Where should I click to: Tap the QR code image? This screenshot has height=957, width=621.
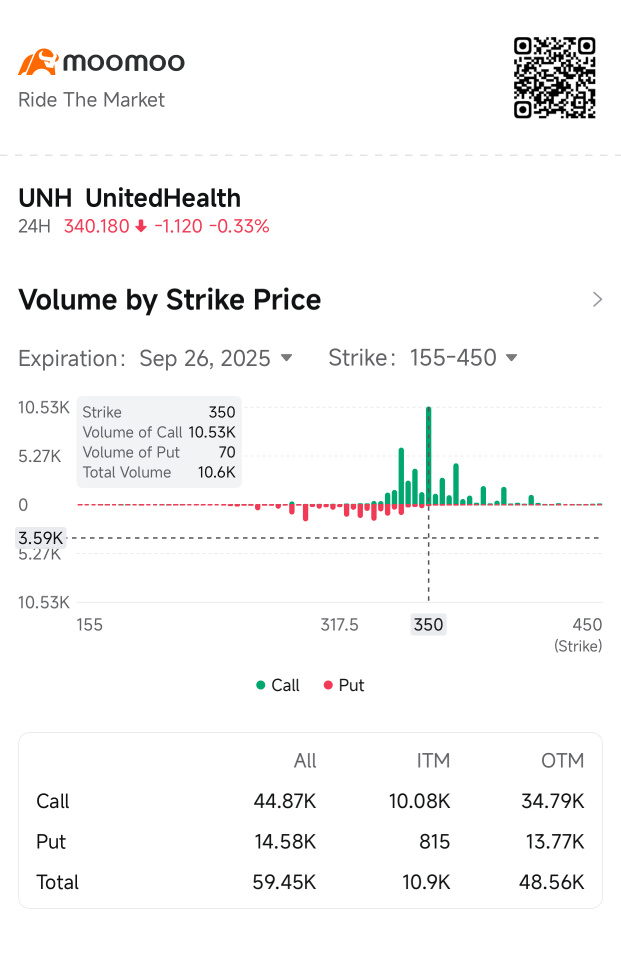(x=555, y=78)
